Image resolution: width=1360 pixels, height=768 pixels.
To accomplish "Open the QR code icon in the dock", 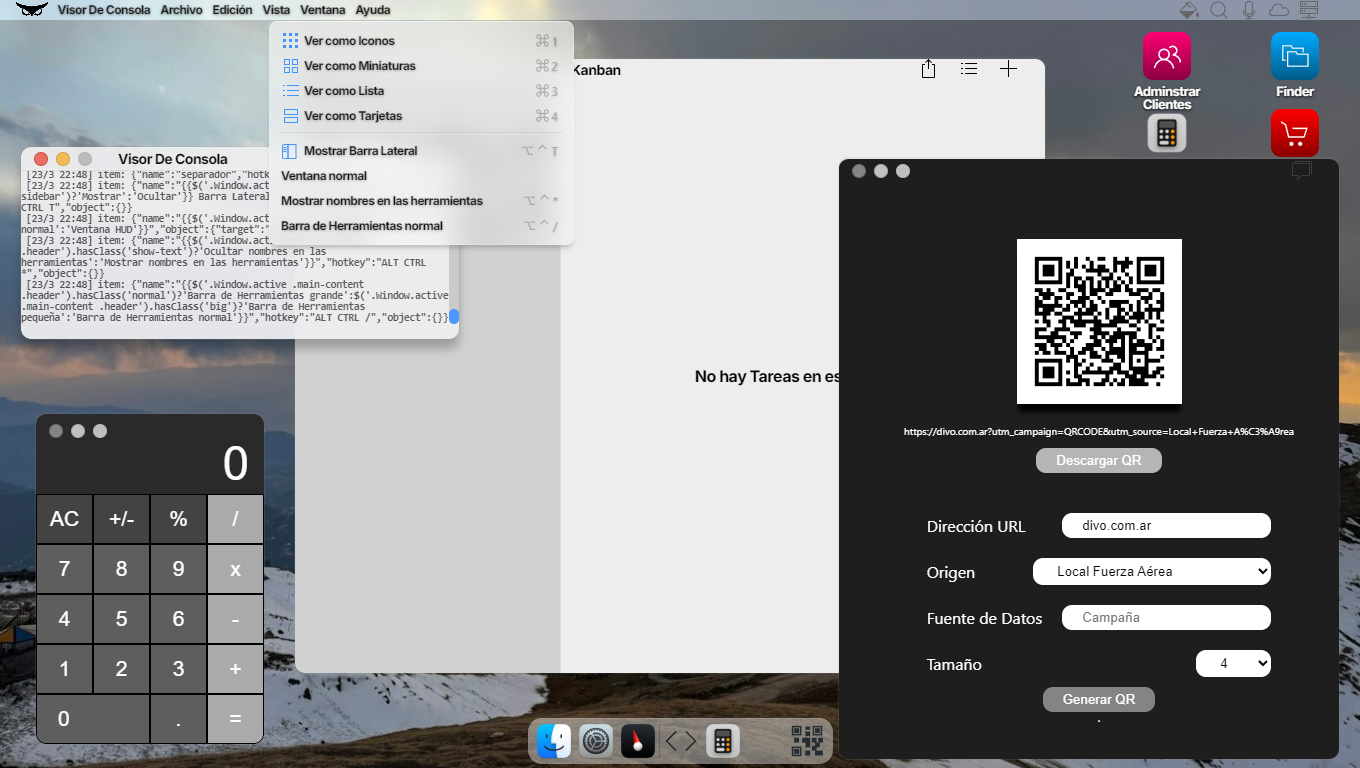I will [807, 741].
